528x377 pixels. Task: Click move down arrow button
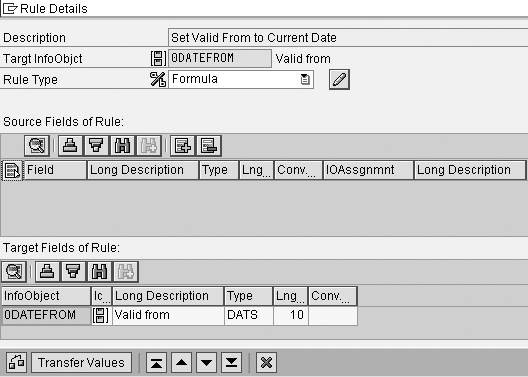[x=206, y=363]
